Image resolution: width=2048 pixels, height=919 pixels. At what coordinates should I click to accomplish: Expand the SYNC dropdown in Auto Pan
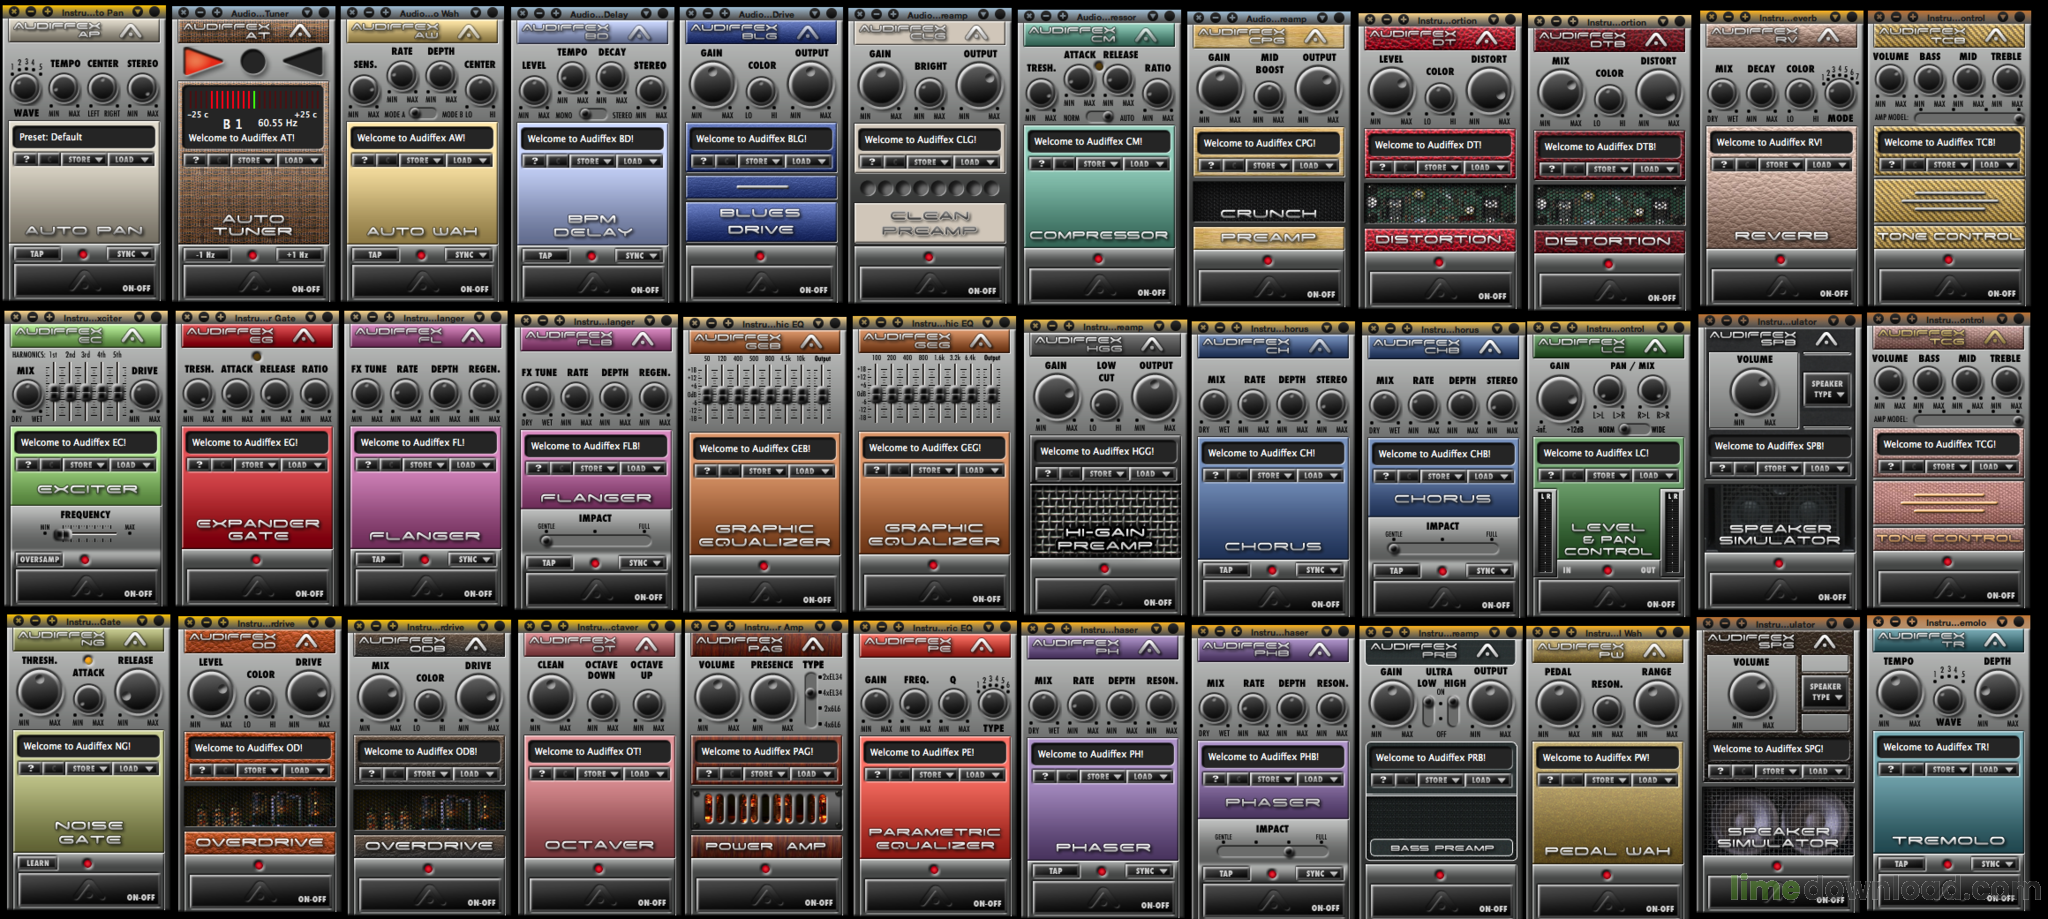pos(131,254)
